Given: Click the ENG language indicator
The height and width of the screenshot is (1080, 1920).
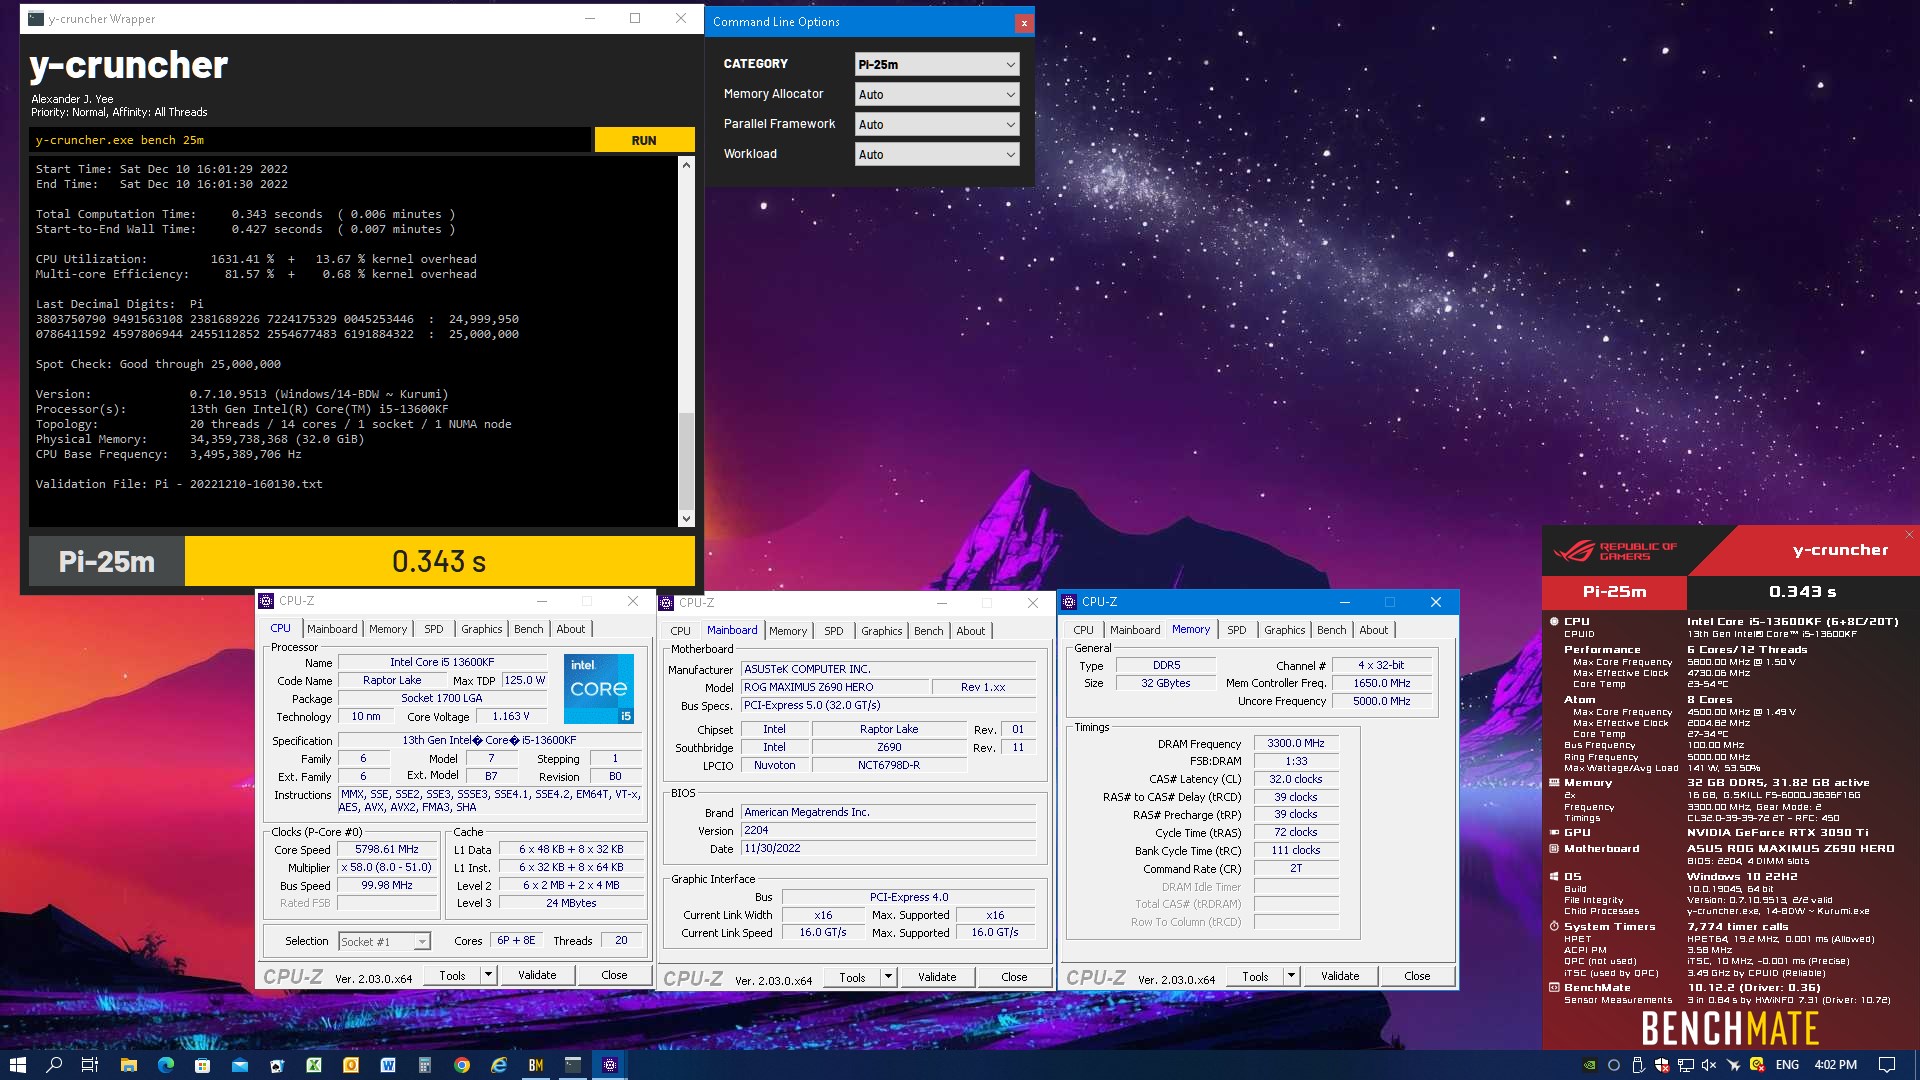Looking at the screenshot, I should (x=1787, y=1065).
